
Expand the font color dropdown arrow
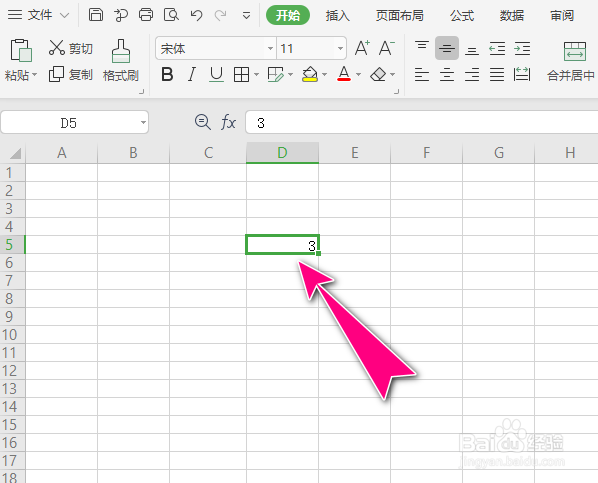358,74
